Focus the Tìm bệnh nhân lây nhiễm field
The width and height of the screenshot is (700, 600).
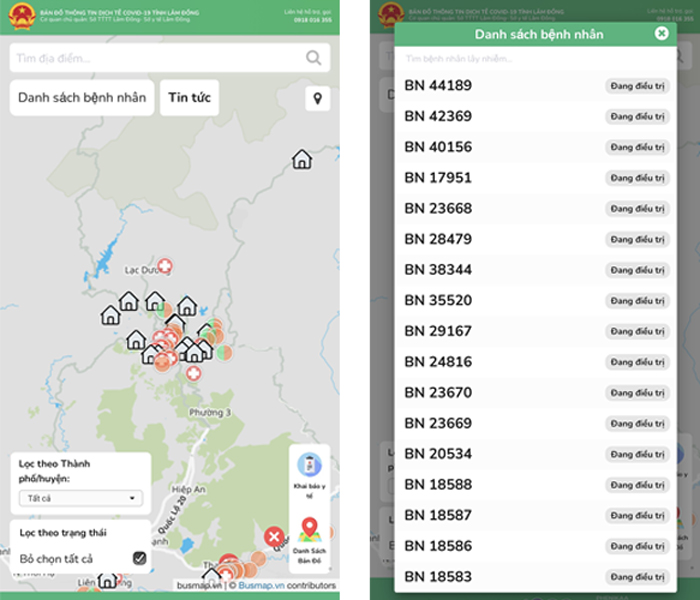[535, 58]
